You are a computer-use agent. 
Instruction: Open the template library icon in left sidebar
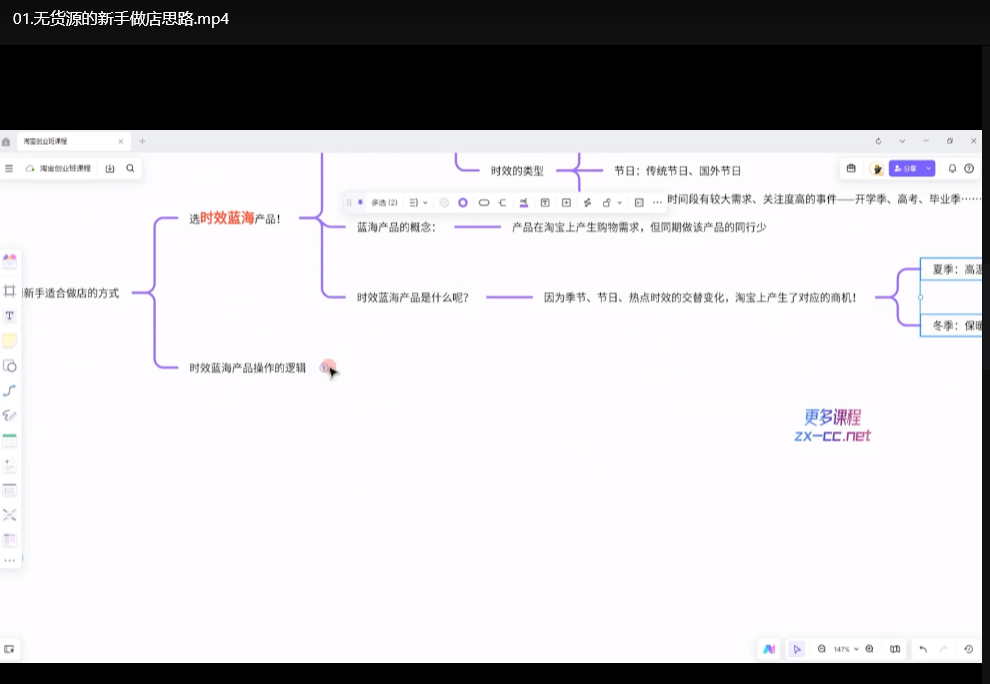tap(9, 260)
